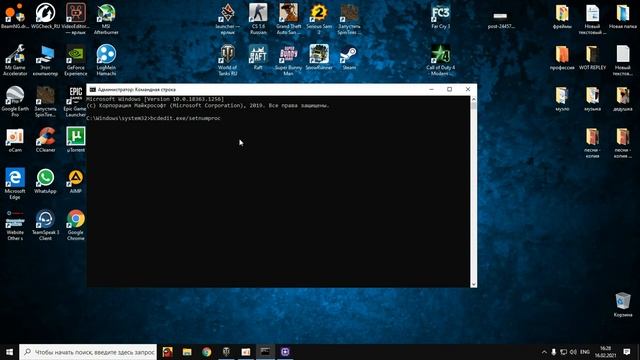The image size is (640, 360).
Task: Maximize the Command Prompt window
Action: tap(449, 89)
